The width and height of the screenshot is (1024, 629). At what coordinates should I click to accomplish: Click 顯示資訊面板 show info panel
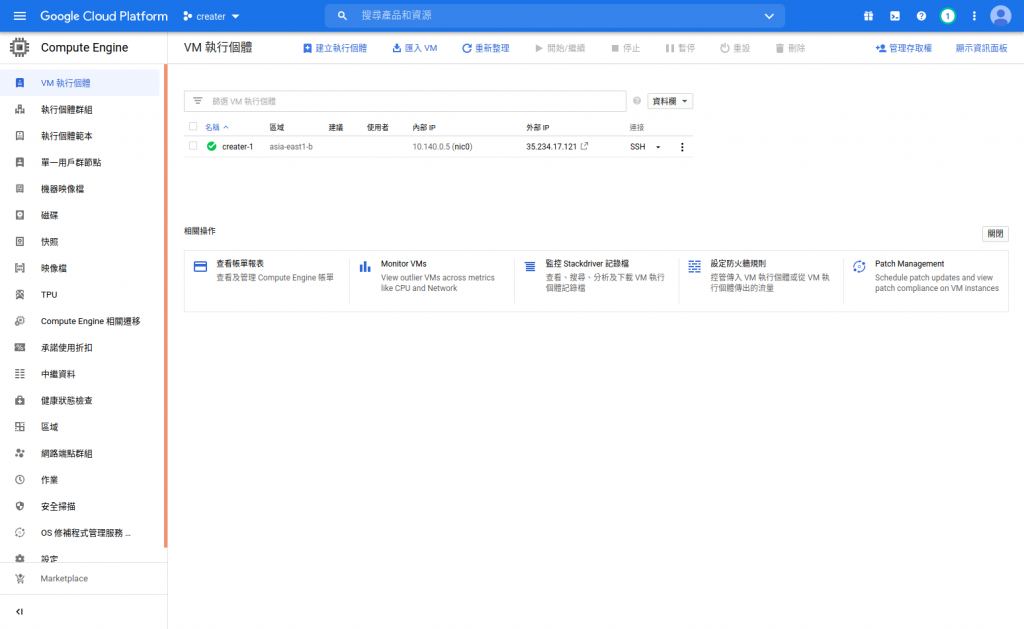point(982,48)
